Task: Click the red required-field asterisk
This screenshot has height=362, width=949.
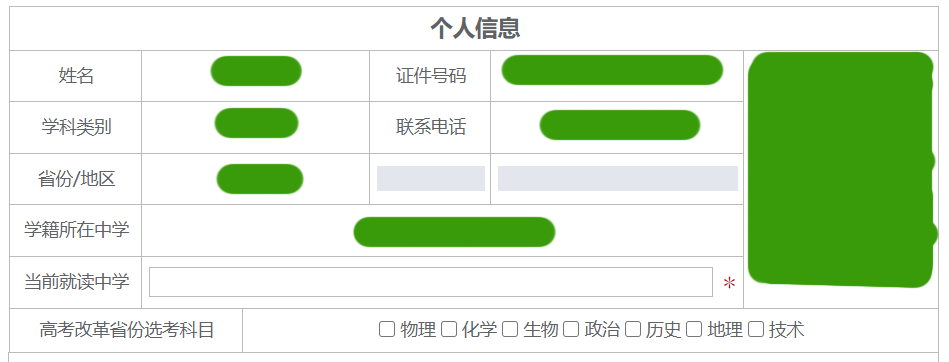Action: point(729,283)
